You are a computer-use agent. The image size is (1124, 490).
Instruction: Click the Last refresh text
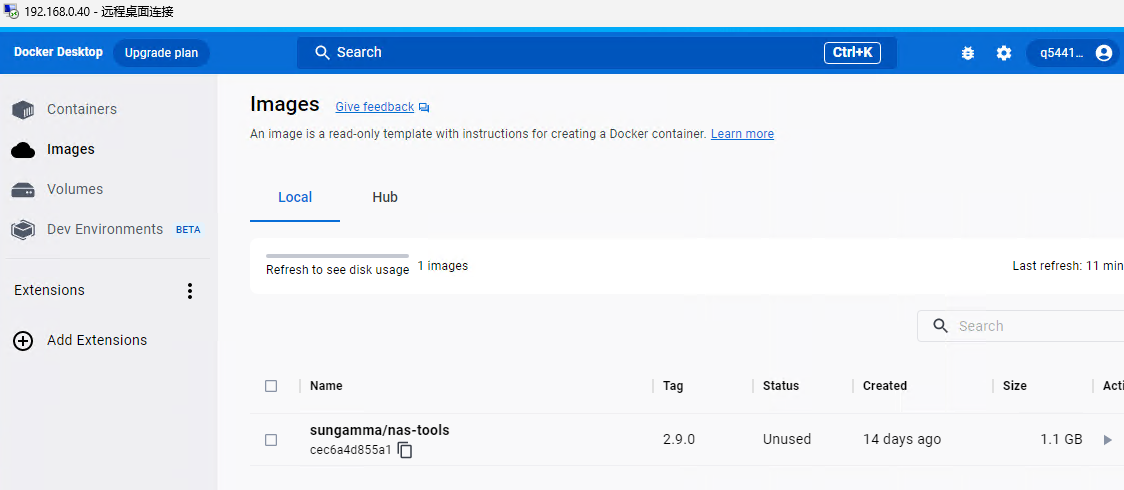[1068, 266]
